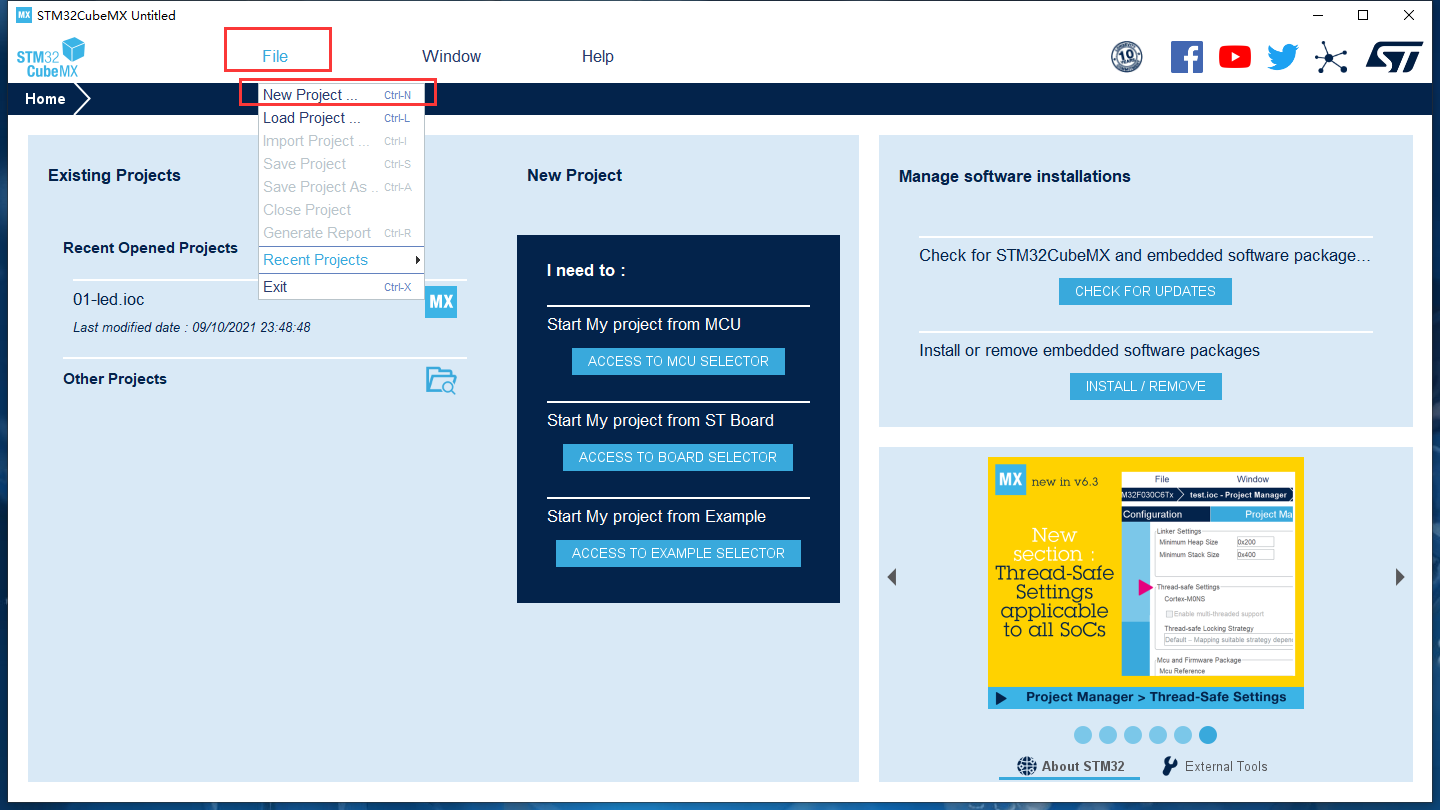1440x810 pixels.
Task: Click the Home breadcrumb
Action: (x=45, y=99)
